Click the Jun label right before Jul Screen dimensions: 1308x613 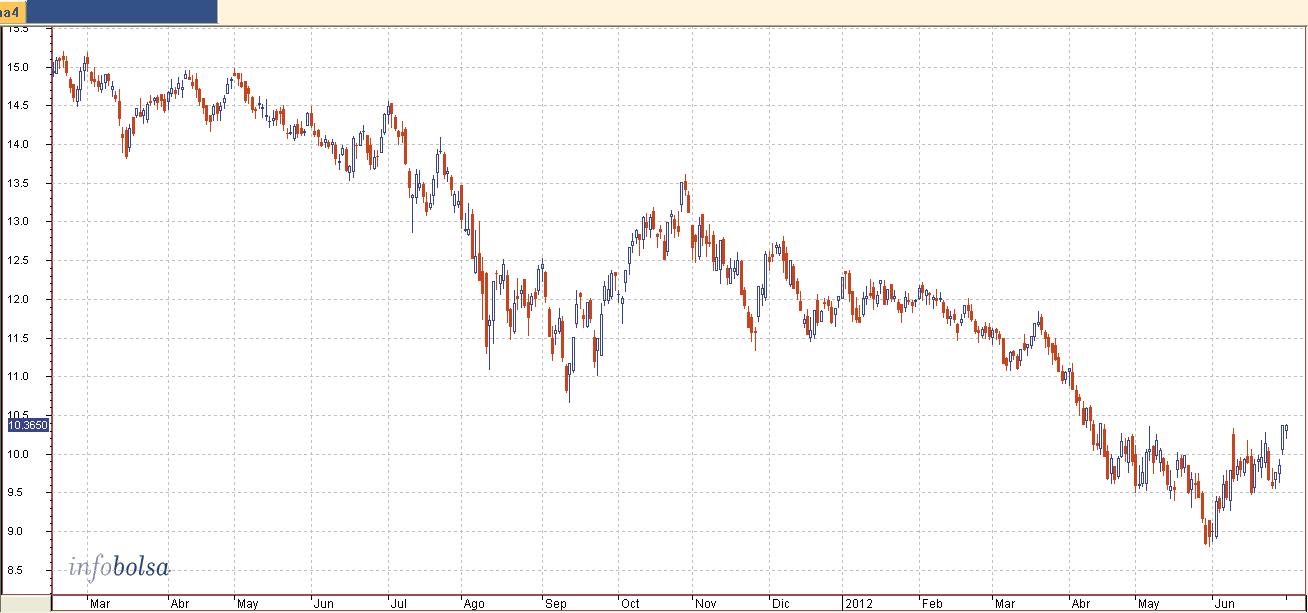324,604
